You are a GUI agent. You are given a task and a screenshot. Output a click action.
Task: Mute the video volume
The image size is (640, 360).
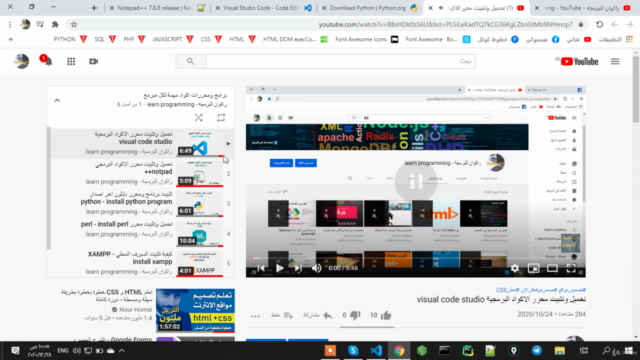click(x=317, y=268)
